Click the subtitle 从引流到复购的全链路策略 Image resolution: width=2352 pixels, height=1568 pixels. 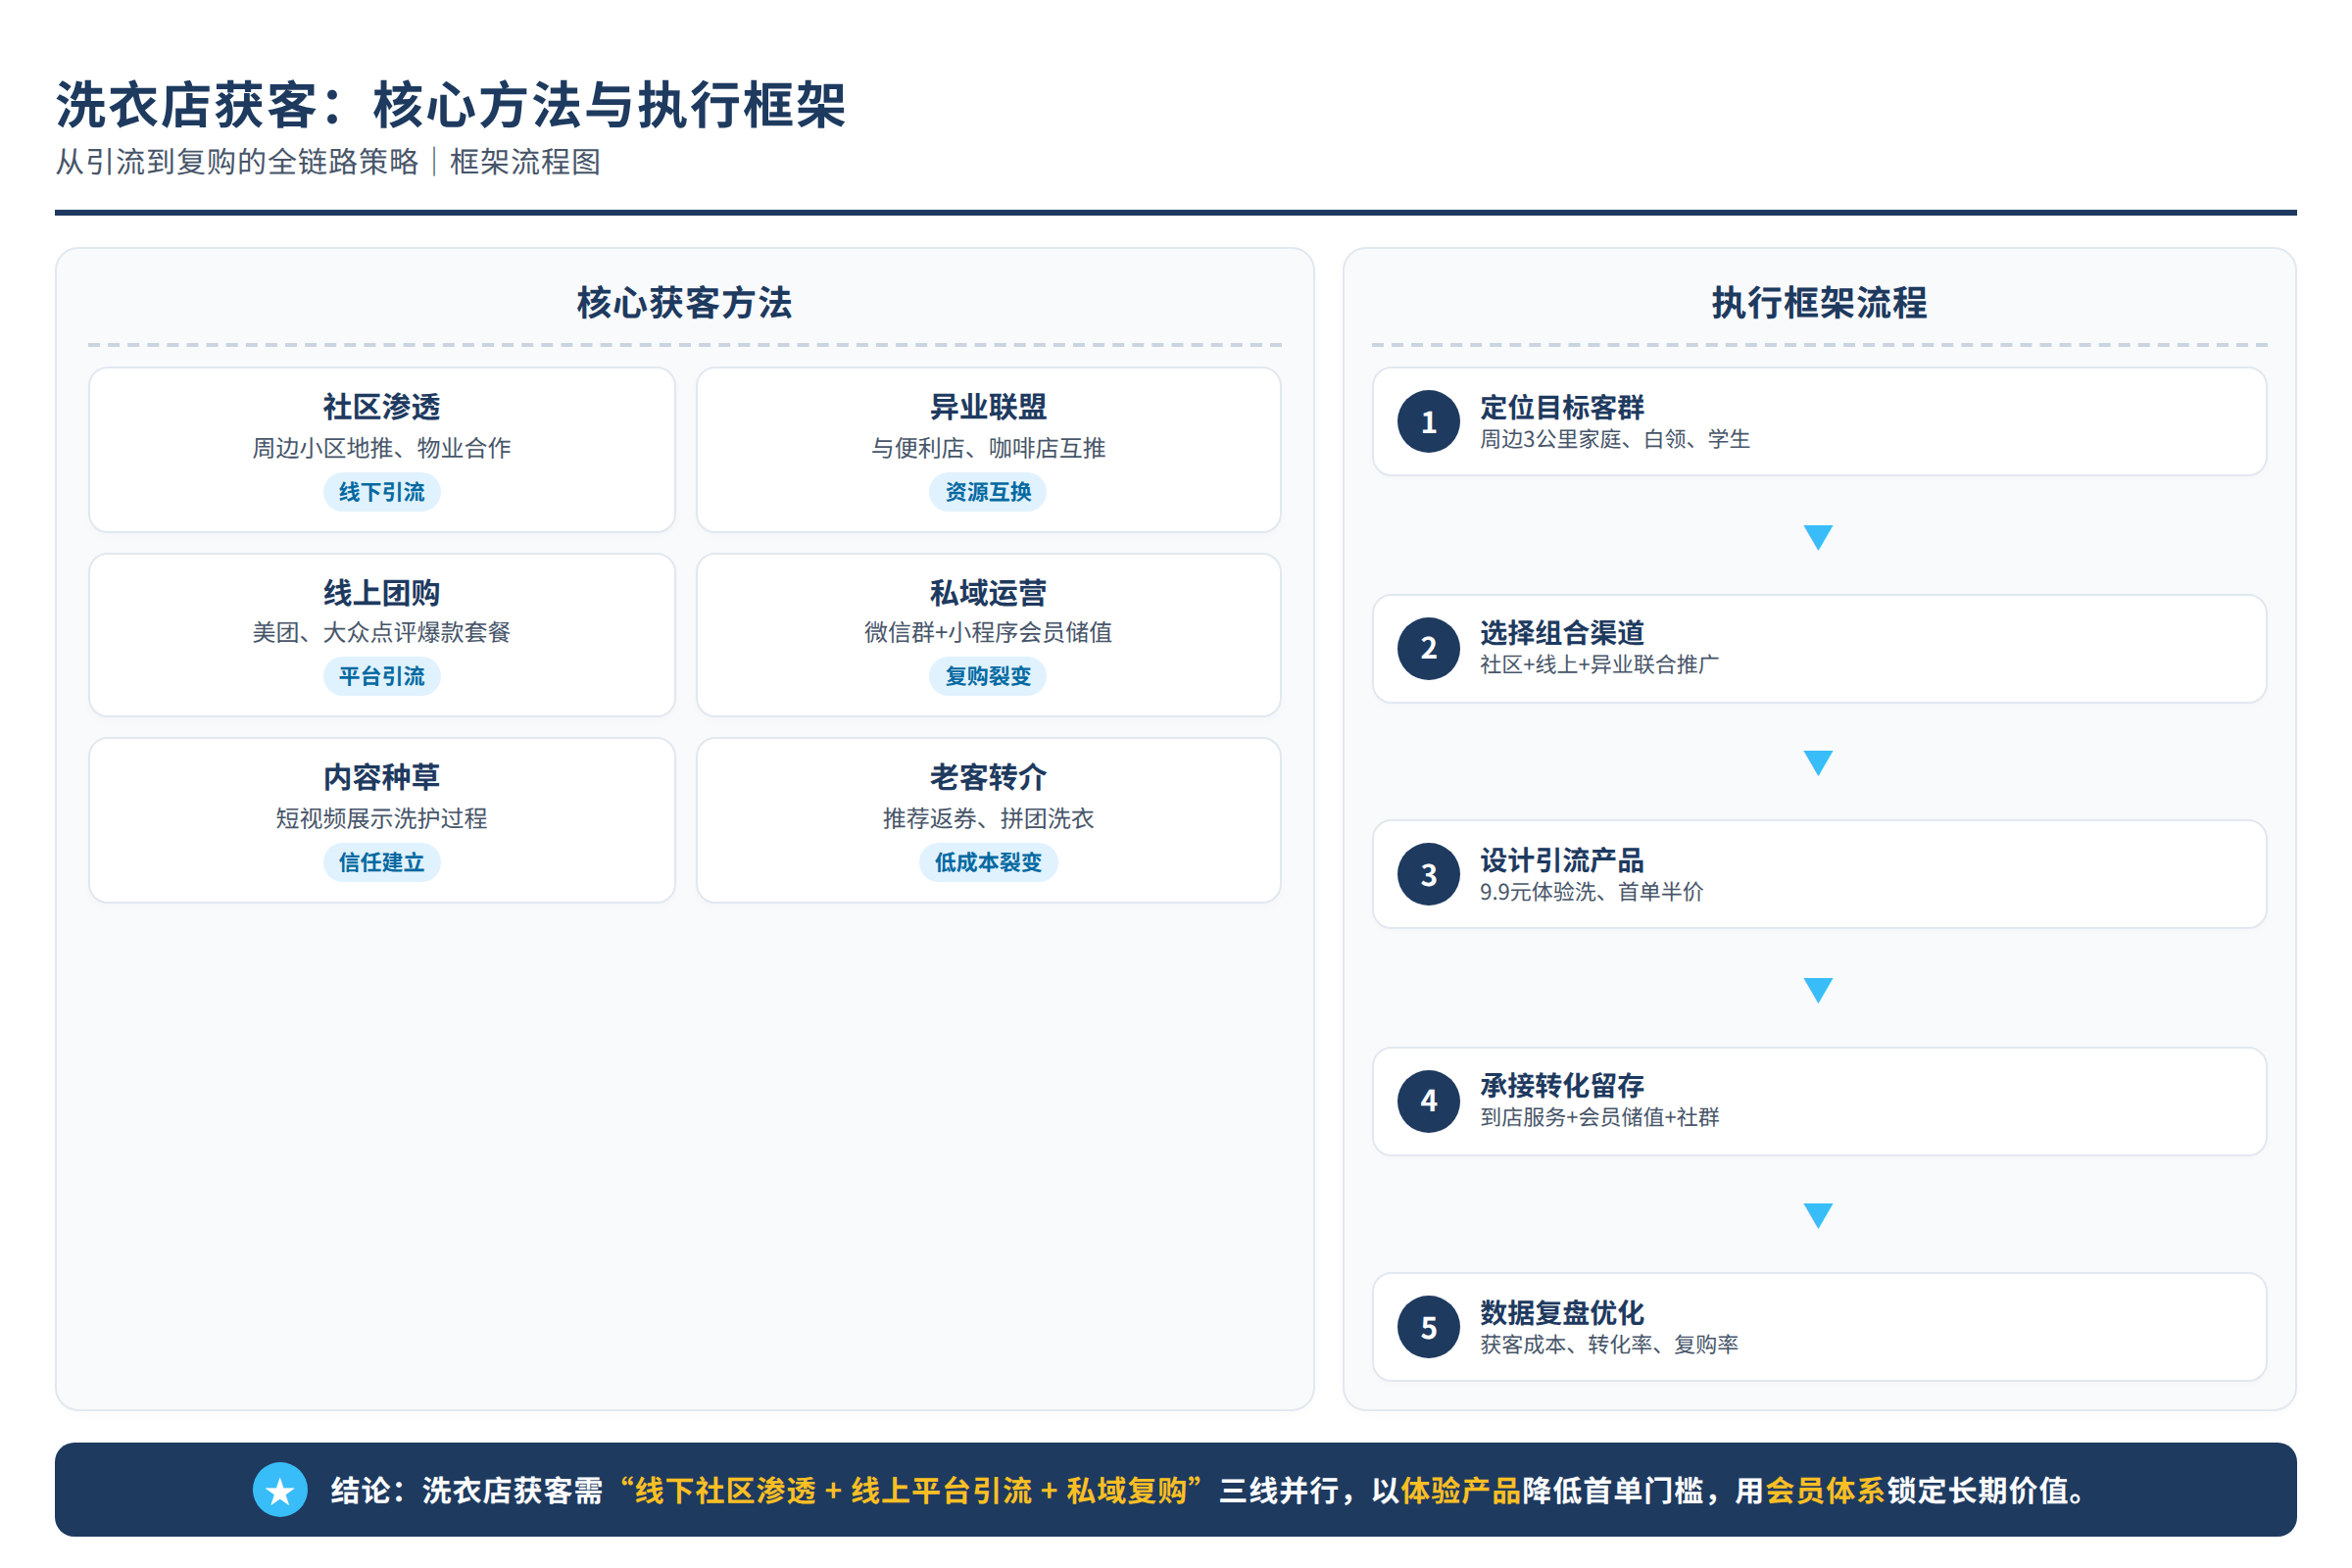pos(237,162)
